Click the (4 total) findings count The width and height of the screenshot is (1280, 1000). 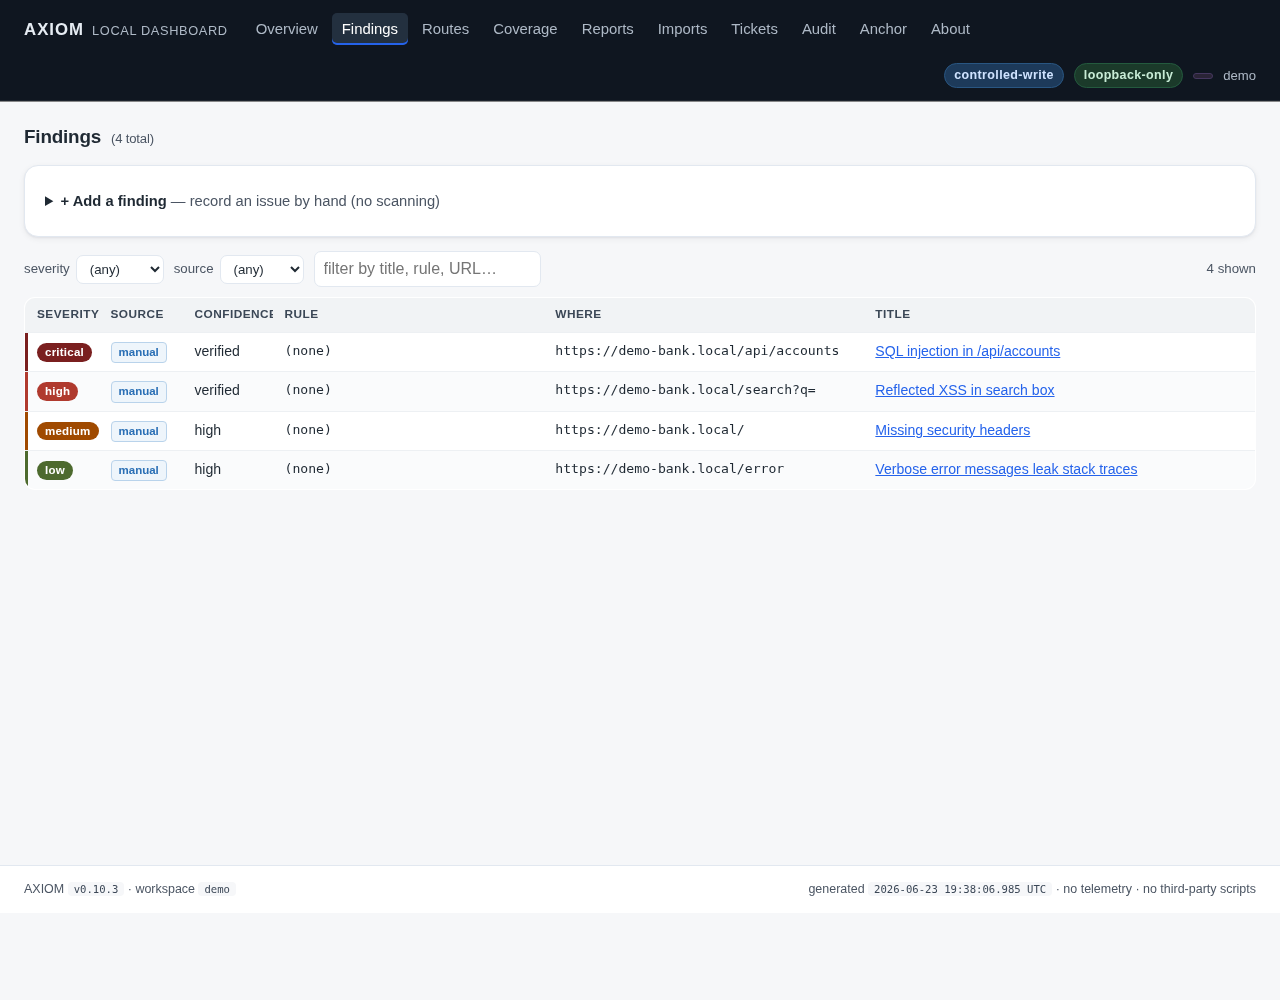[x=132, y=139]
